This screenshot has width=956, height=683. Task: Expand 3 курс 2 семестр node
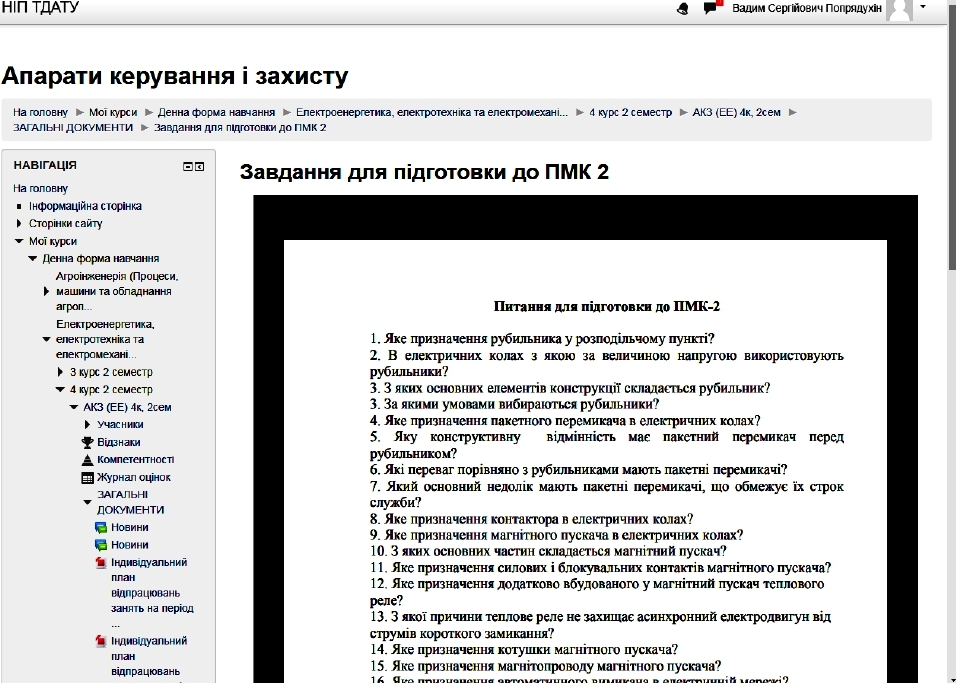click(x=60, y=372)
